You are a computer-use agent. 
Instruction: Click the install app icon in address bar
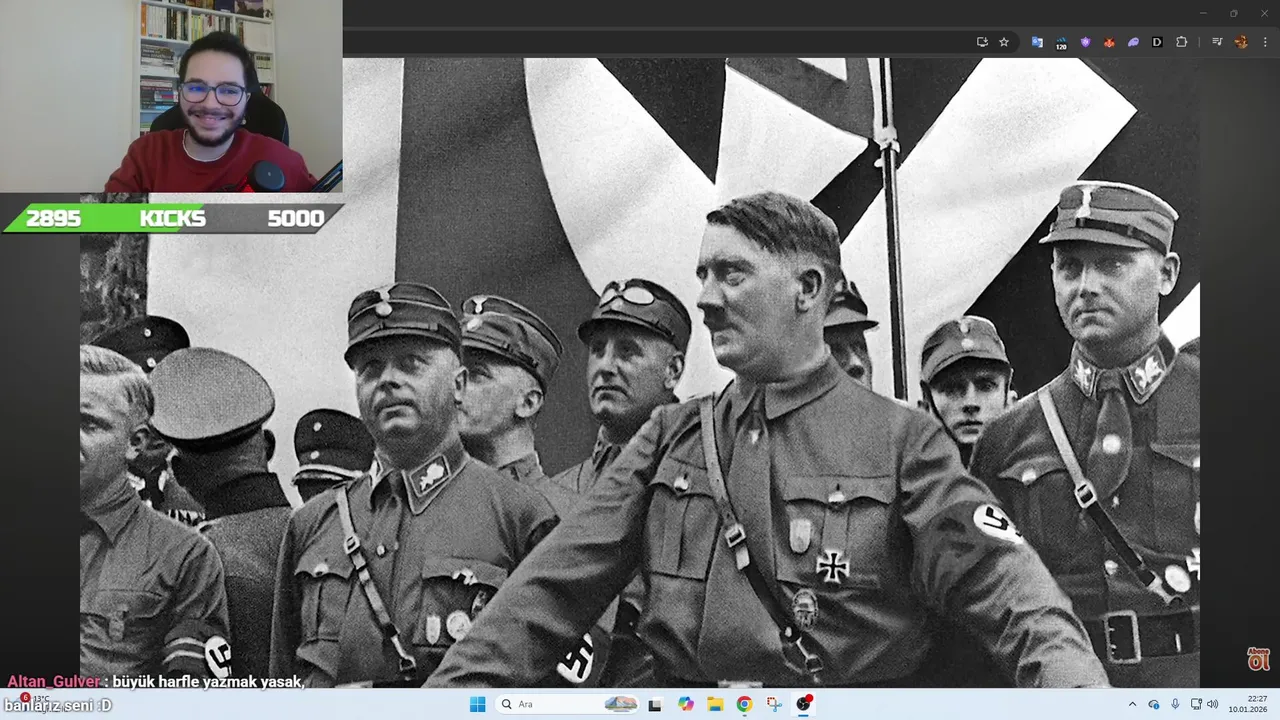[982, 42]
